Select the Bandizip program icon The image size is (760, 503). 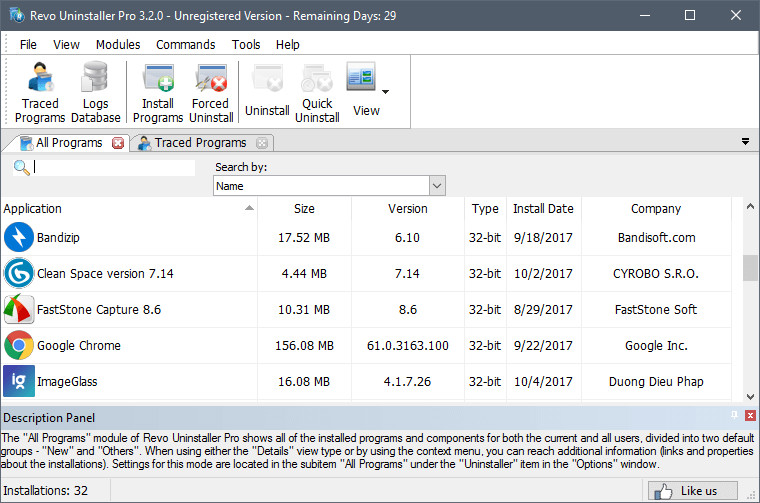19,237
